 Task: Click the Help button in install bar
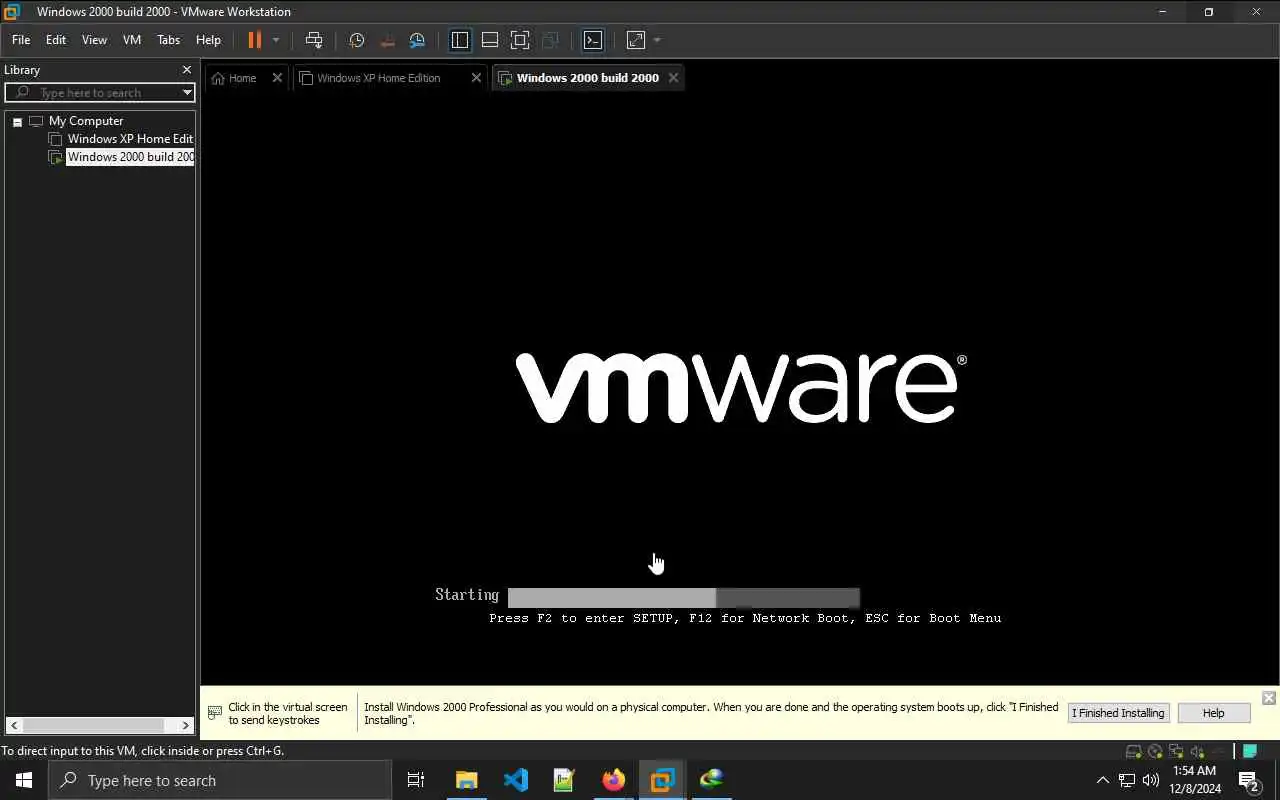point(1213,713)
